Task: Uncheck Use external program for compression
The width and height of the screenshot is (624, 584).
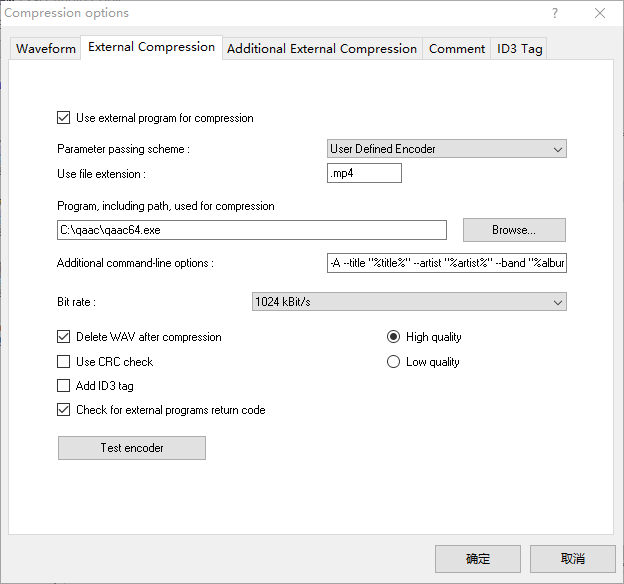Action: (64, 118)
